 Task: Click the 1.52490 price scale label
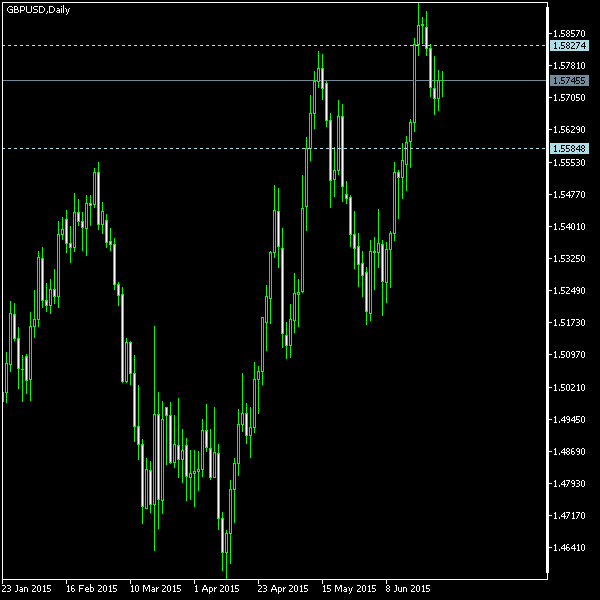[x=569, y=291]
